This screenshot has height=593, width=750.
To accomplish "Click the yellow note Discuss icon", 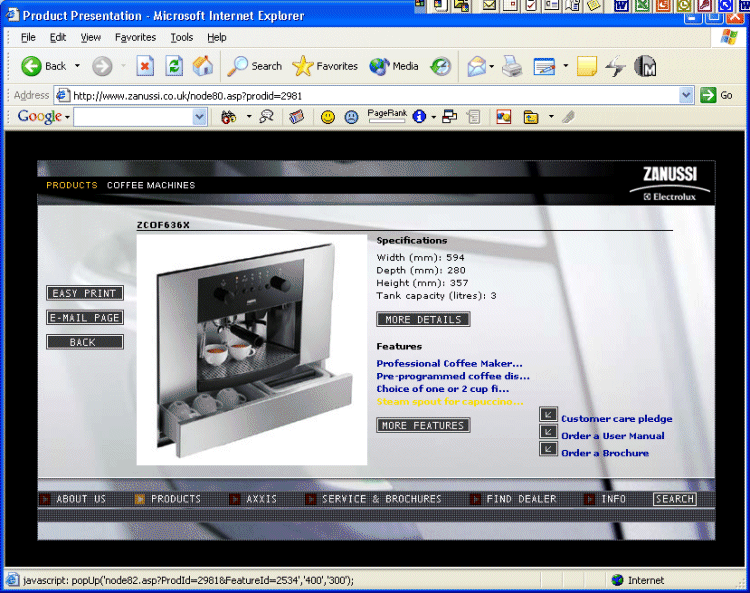I will click(x=586, y=66).
